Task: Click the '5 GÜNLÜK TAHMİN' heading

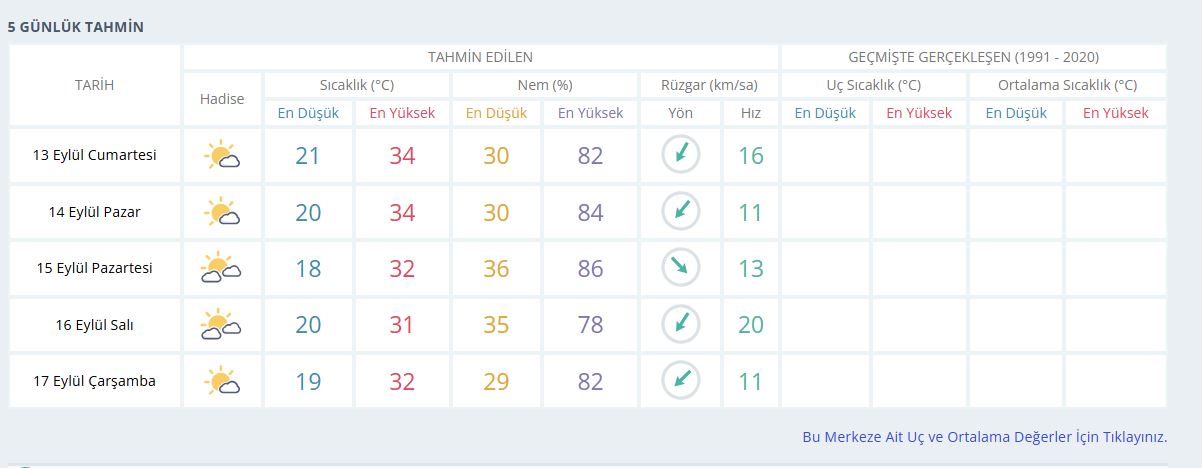Action: (x=76, y=27)
